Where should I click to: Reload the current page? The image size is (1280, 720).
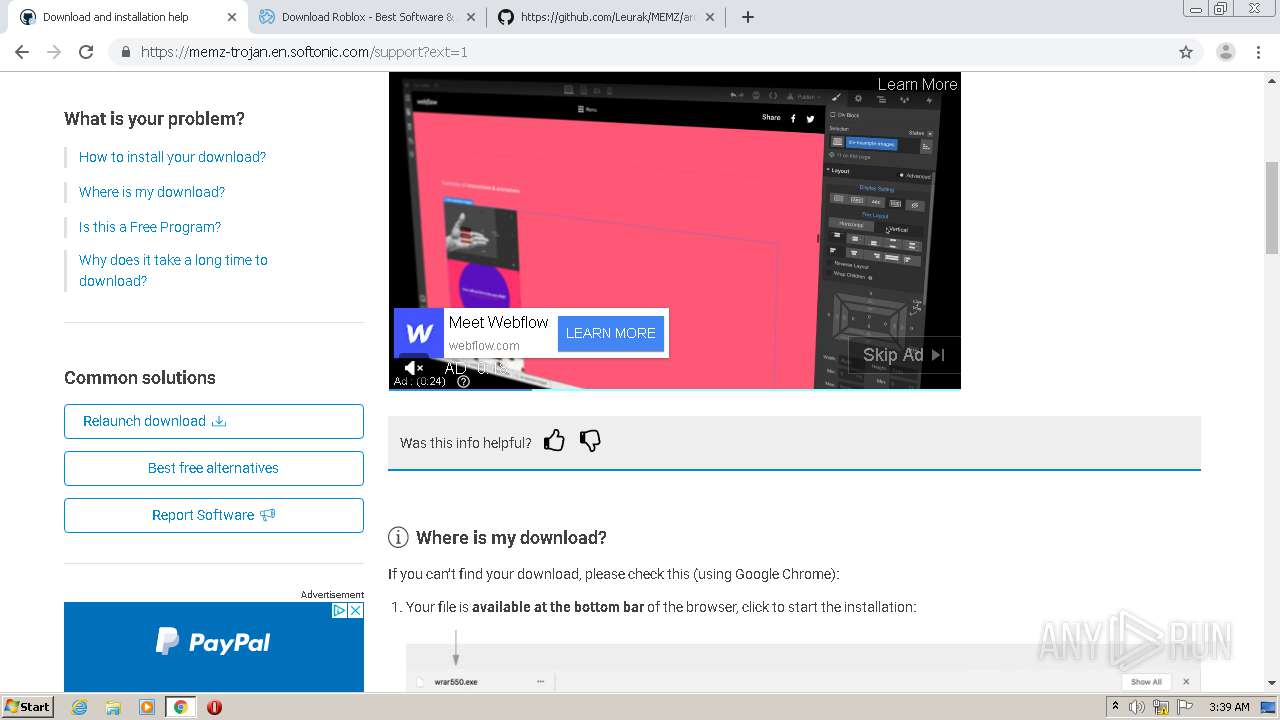[x=86, y=52]
